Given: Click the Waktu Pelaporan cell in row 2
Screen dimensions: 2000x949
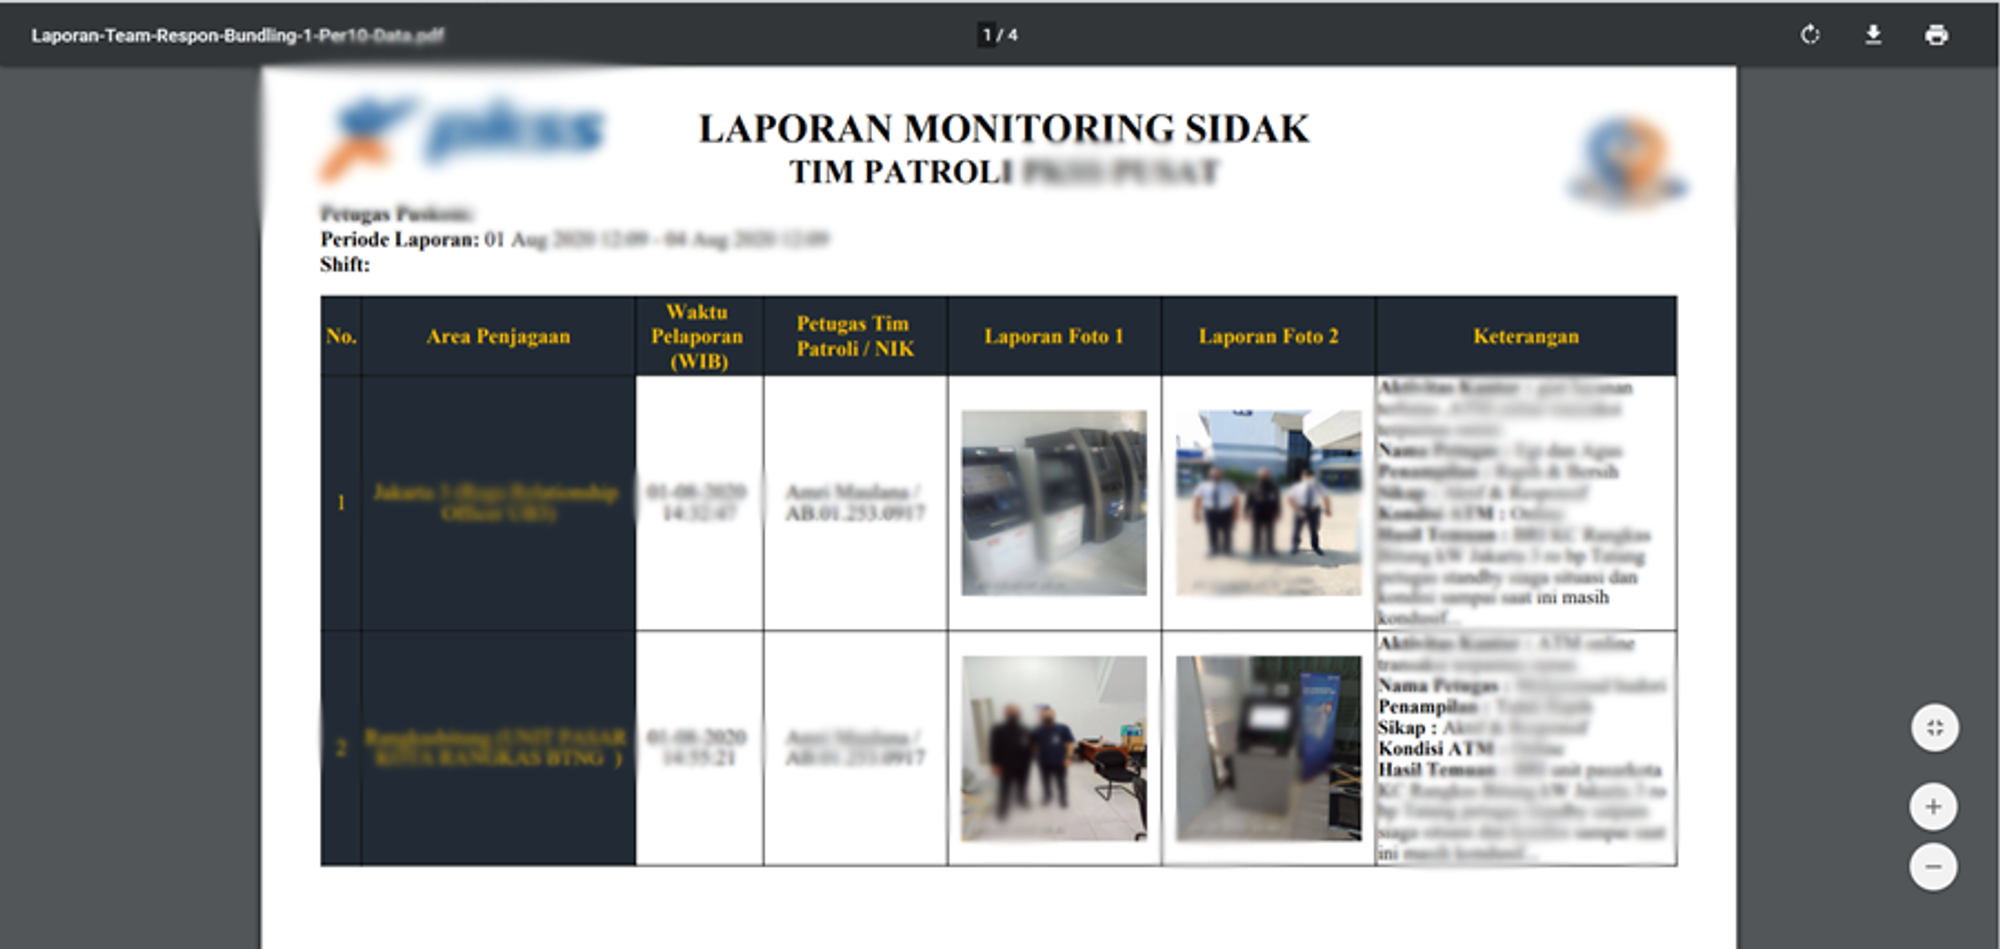Looking at the screenshot, I should click(699, 748).
